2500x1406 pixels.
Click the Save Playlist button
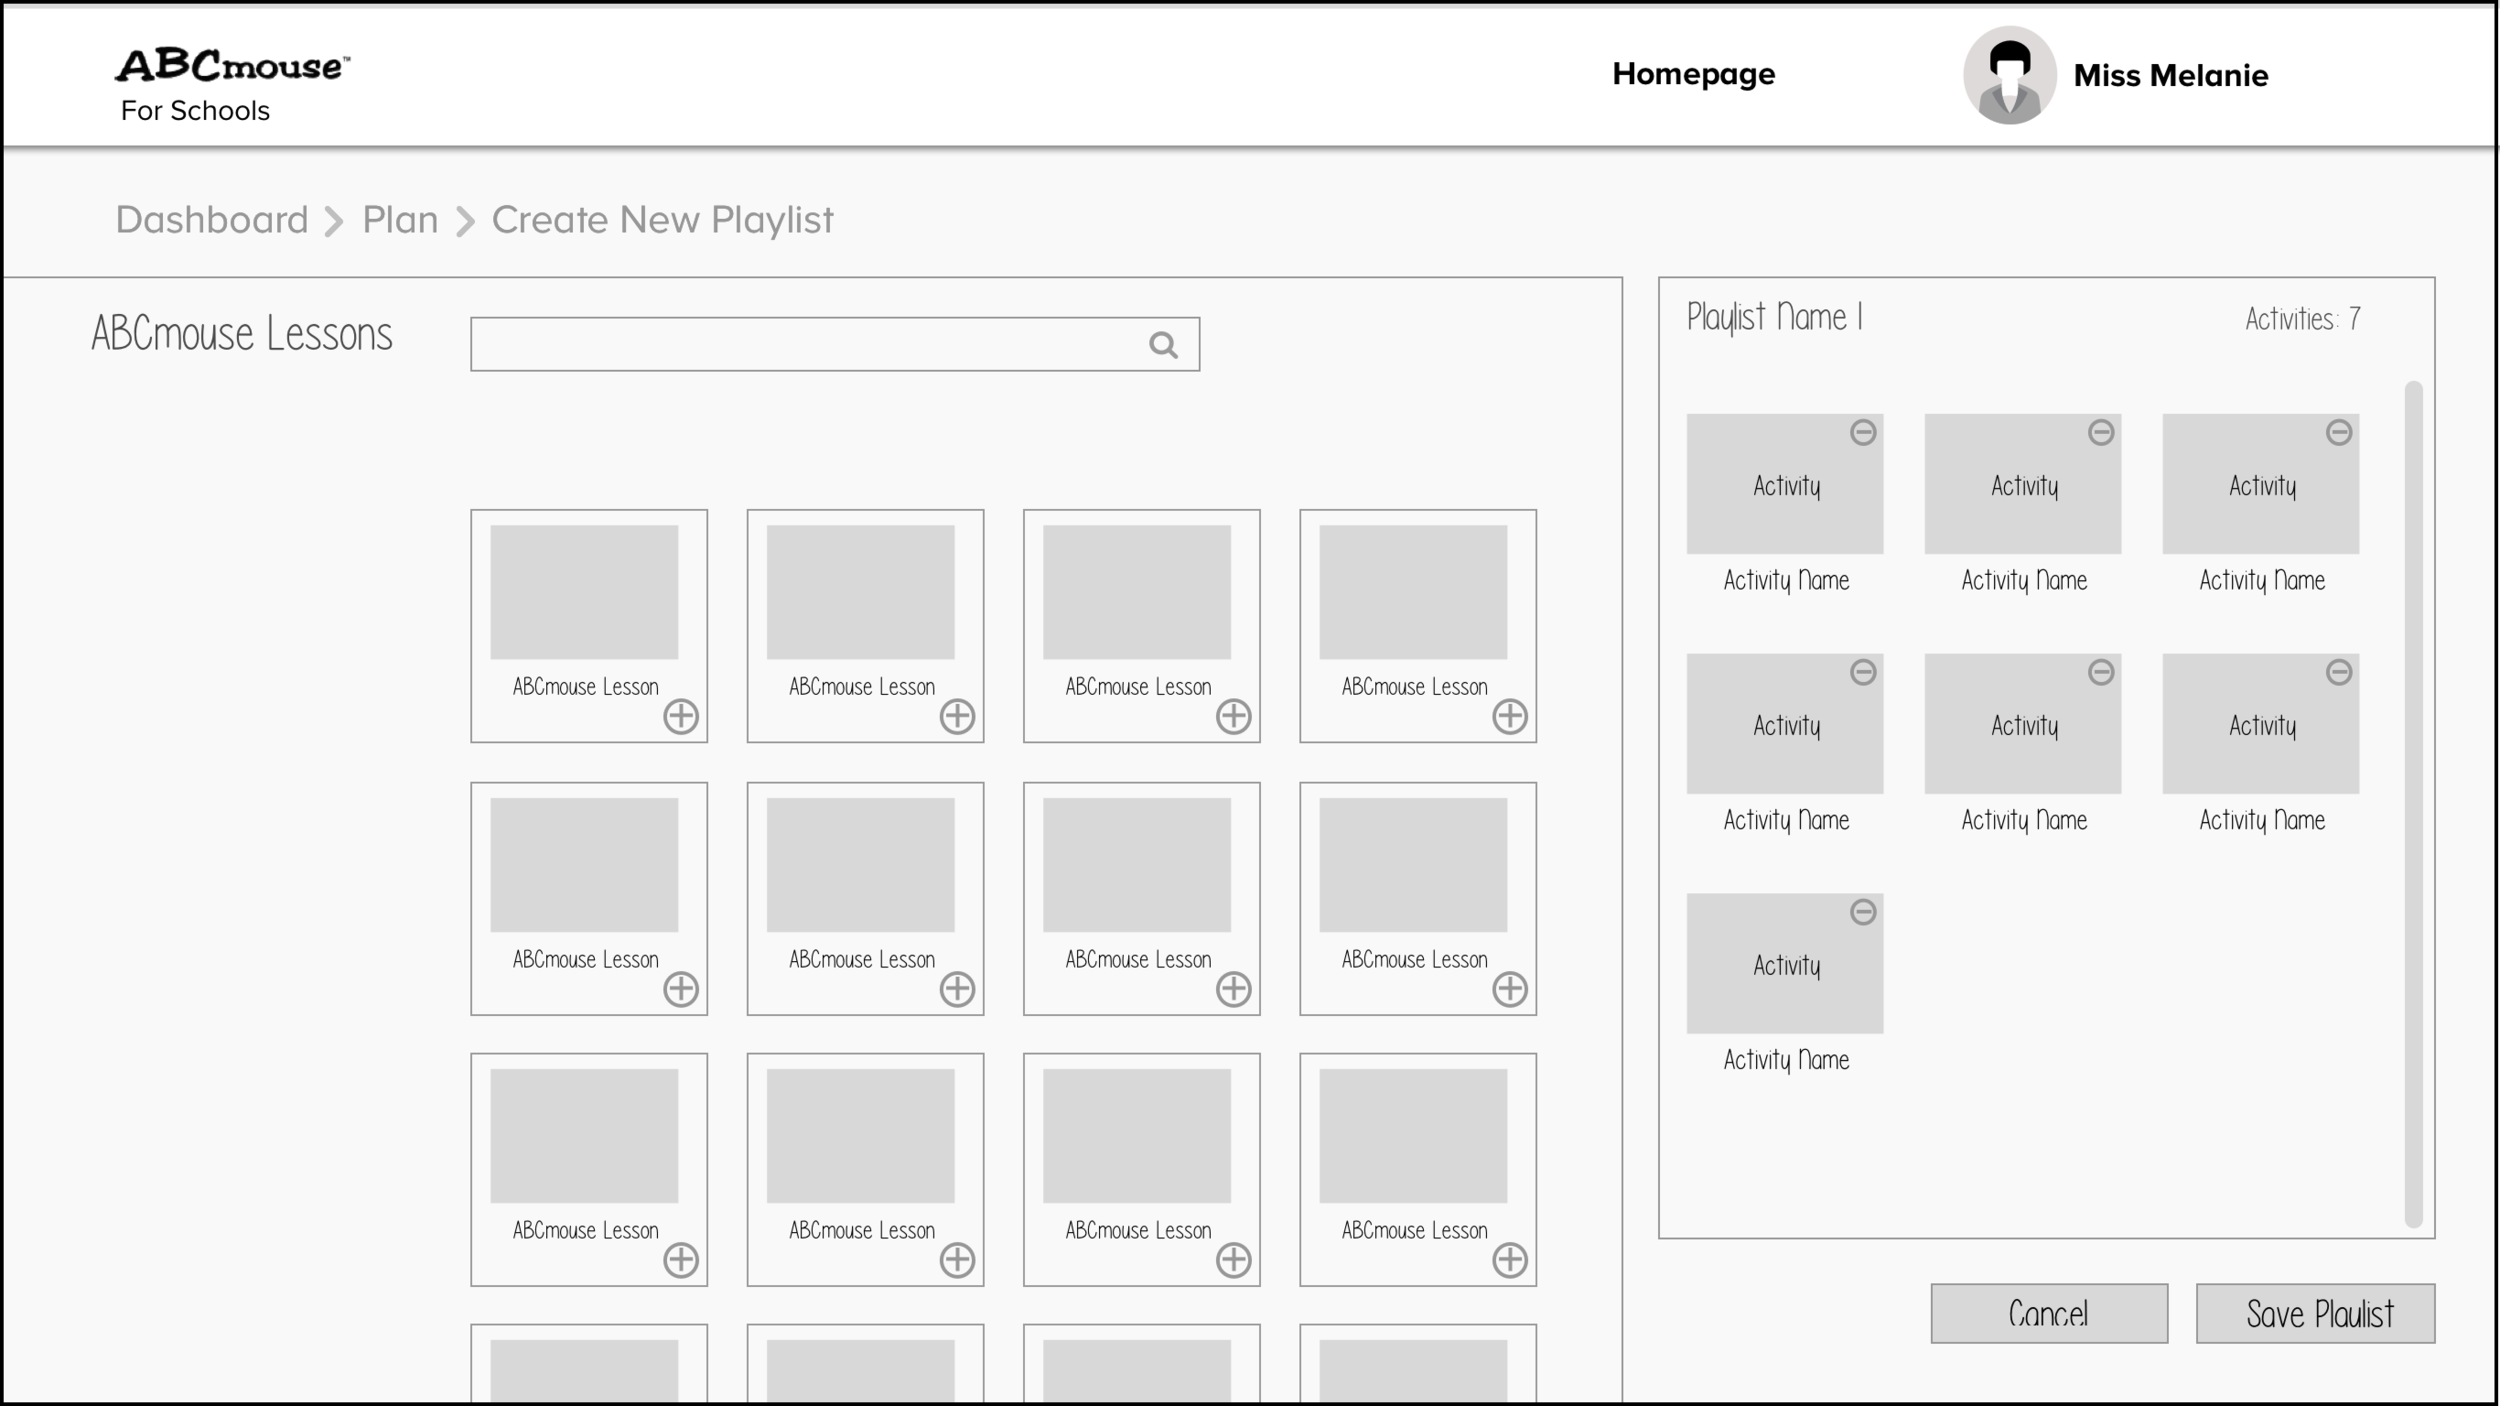(x=2315, y=1313)
